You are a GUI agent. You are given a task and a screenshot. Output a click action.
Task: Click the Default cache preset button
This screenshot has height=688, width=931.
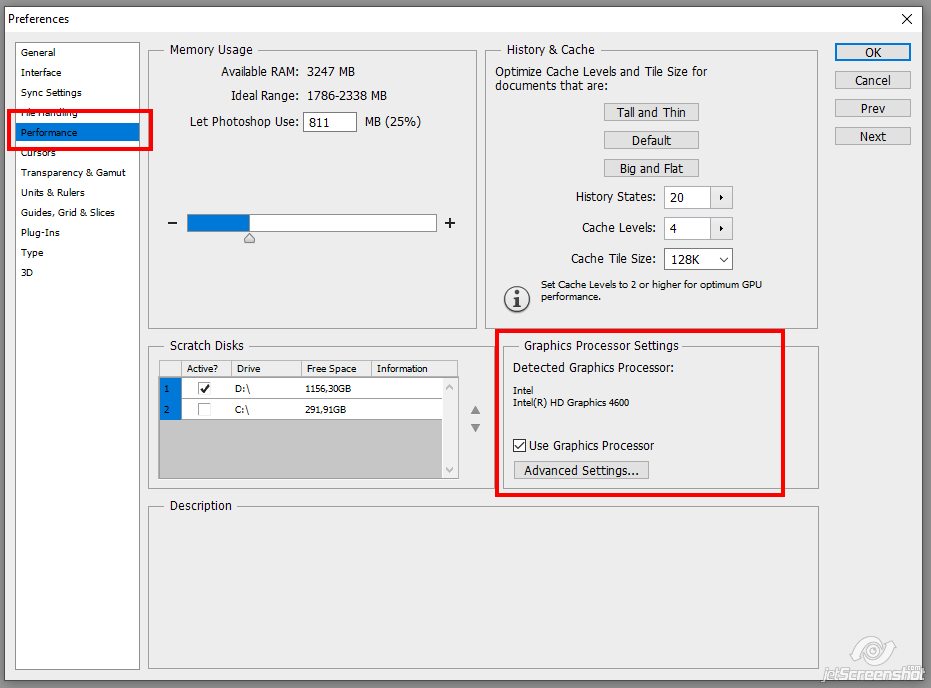point(651,140)
